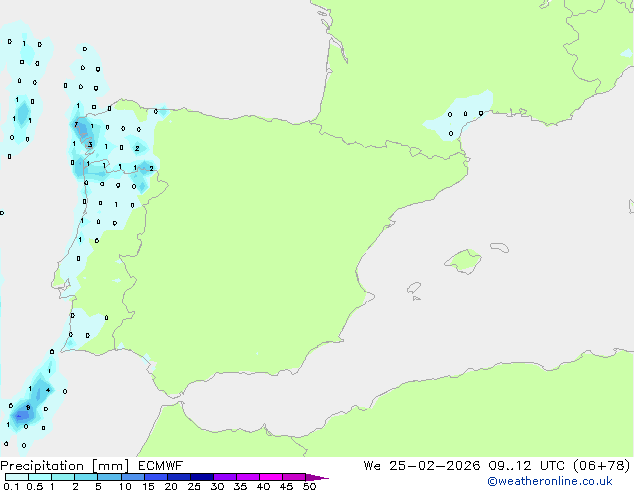Click the 0.5–1 mm legend color box

(40, 477)
